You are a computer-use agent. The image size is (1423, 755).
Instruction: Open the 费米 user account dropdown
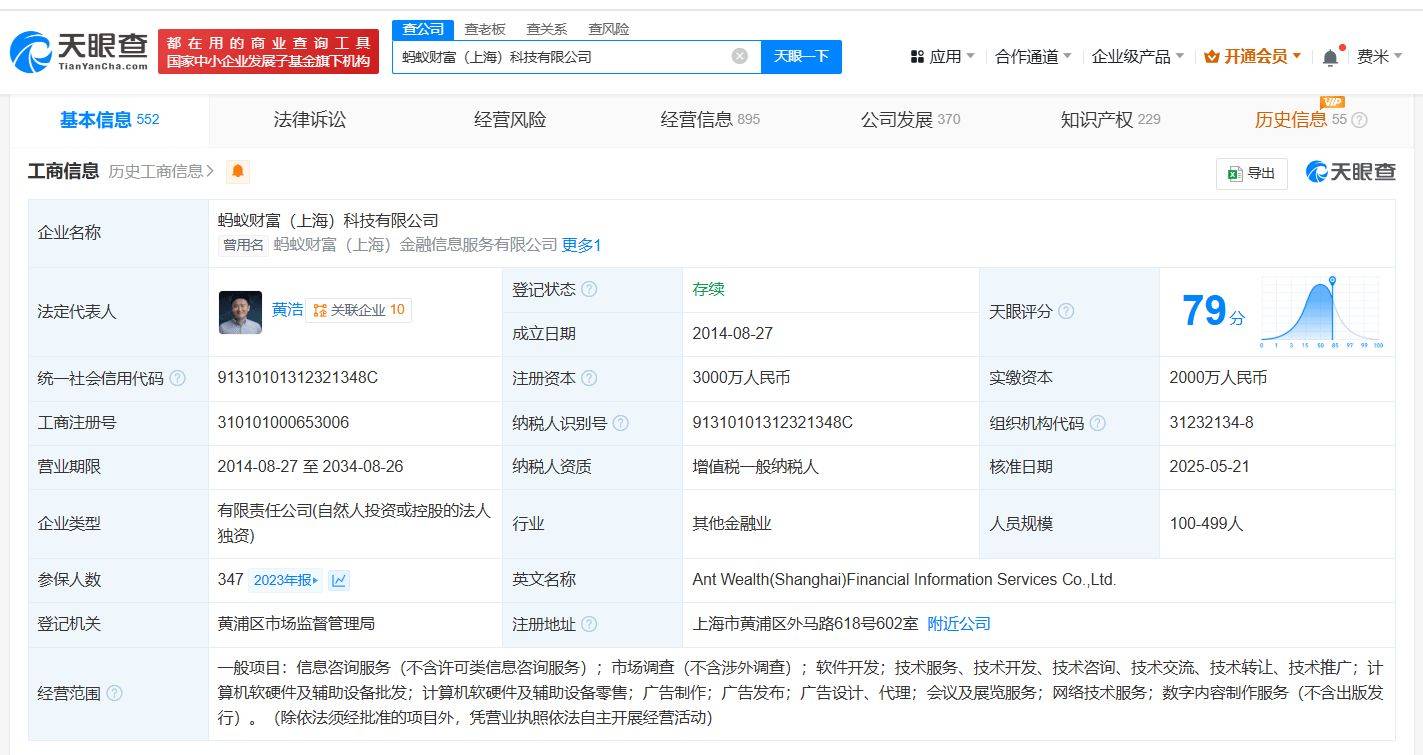(1379, 57)
